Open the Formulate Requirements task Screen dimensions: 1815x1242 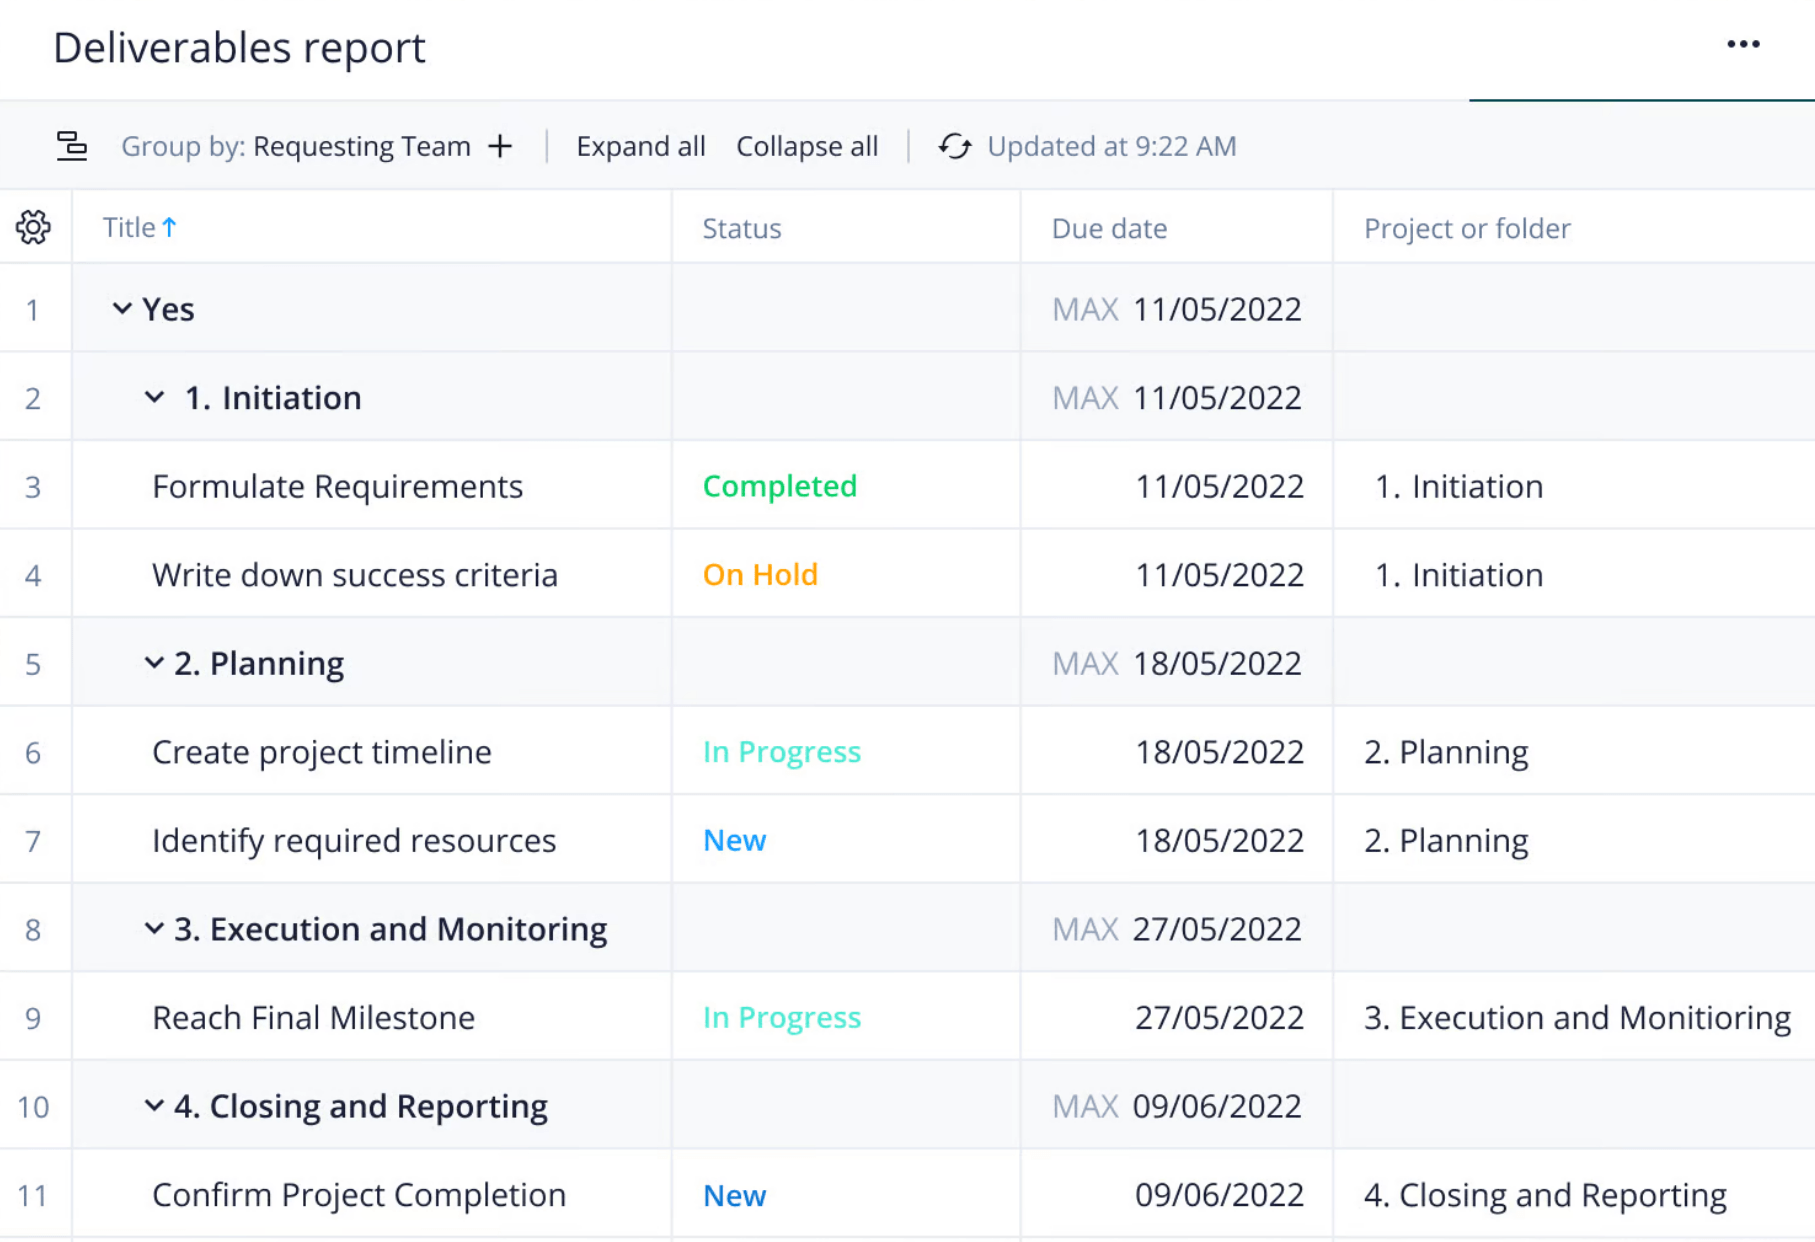click(337, 486)
